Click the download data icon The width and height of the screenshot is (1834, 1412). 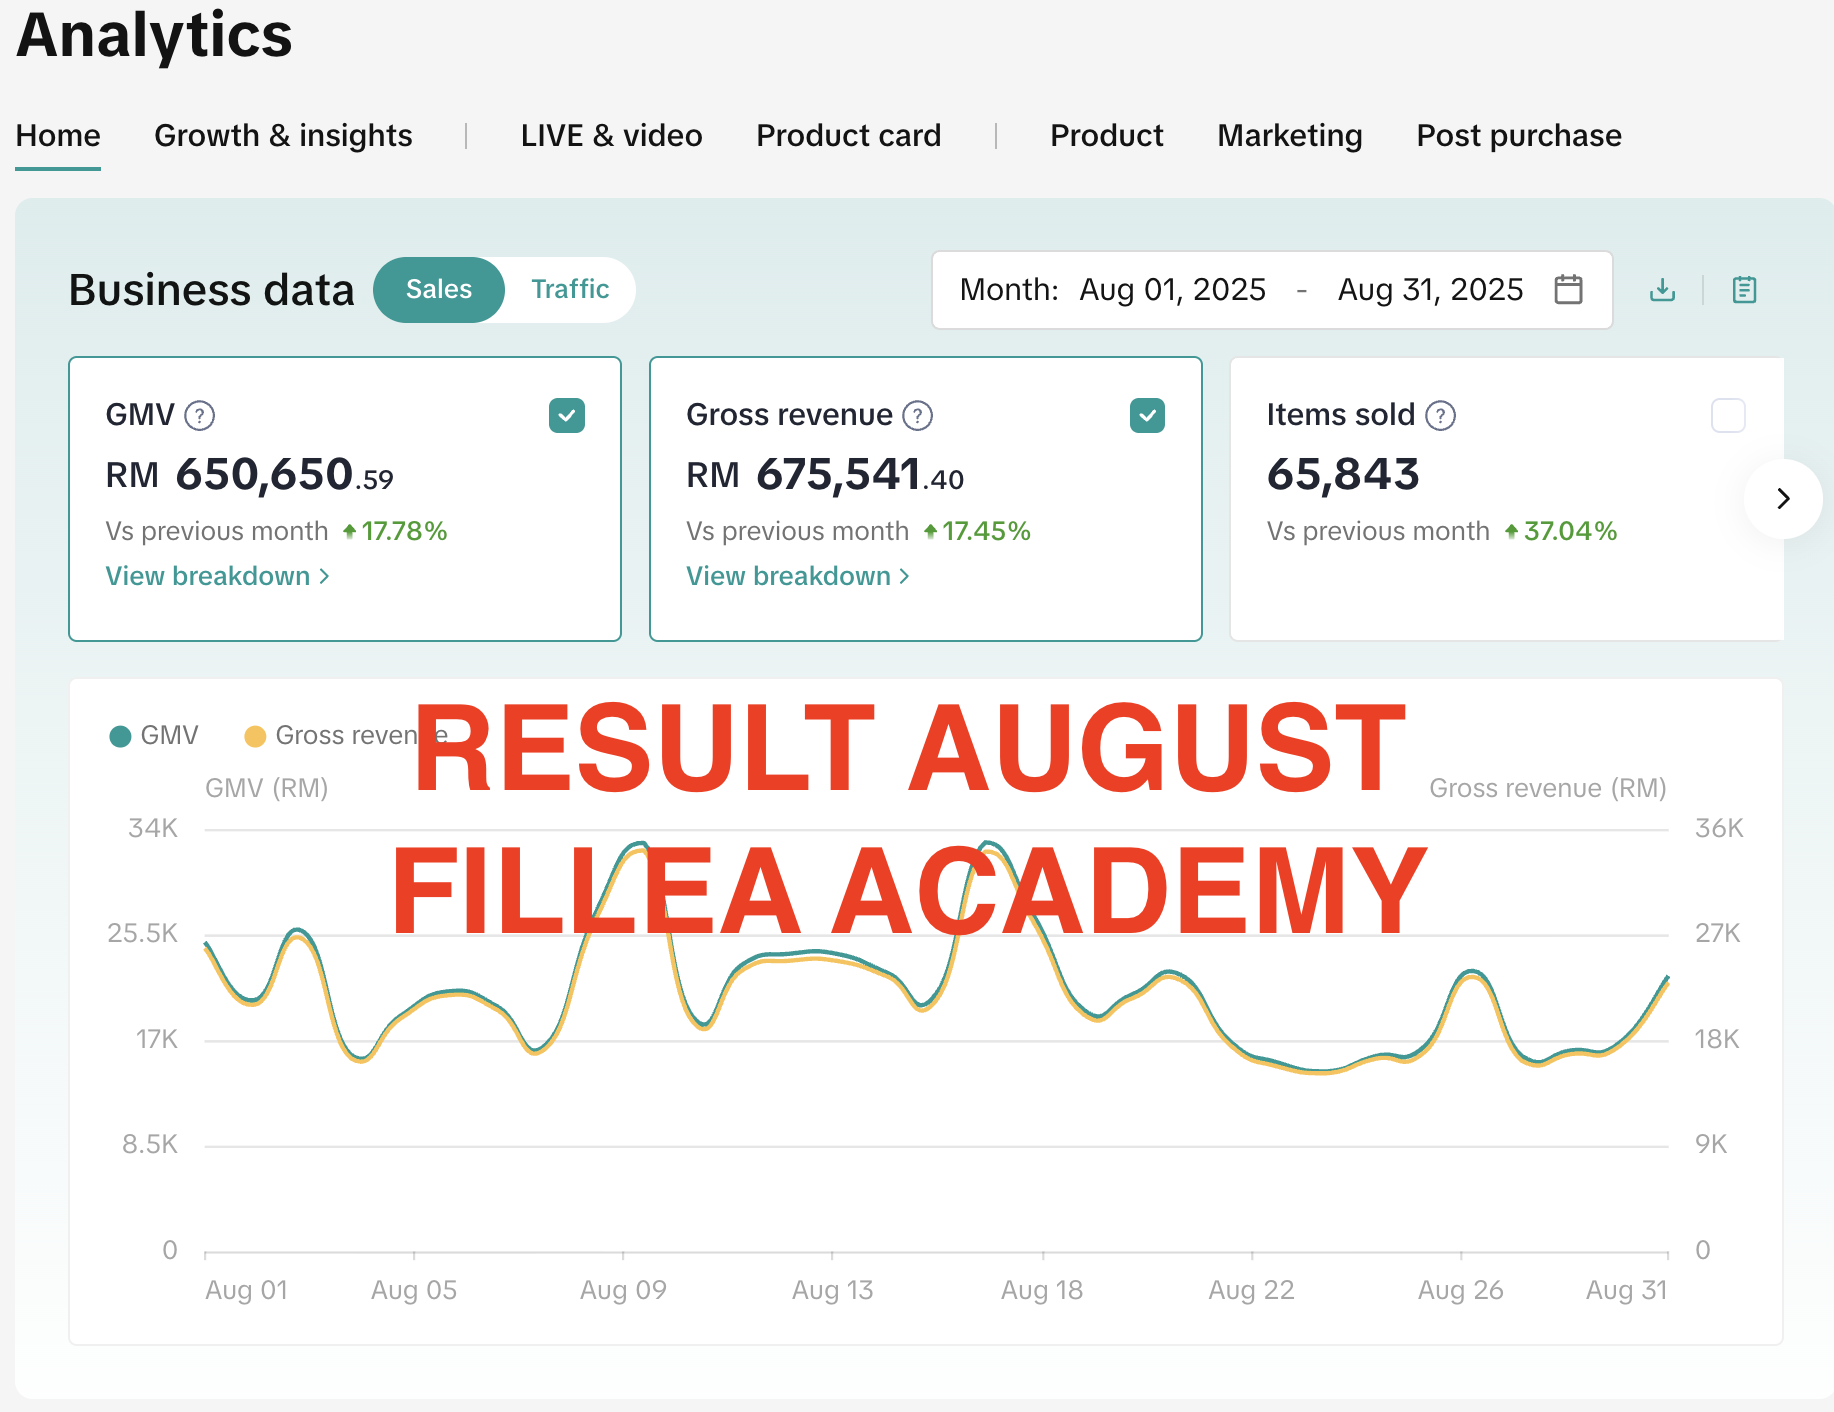coord(1662,290)
